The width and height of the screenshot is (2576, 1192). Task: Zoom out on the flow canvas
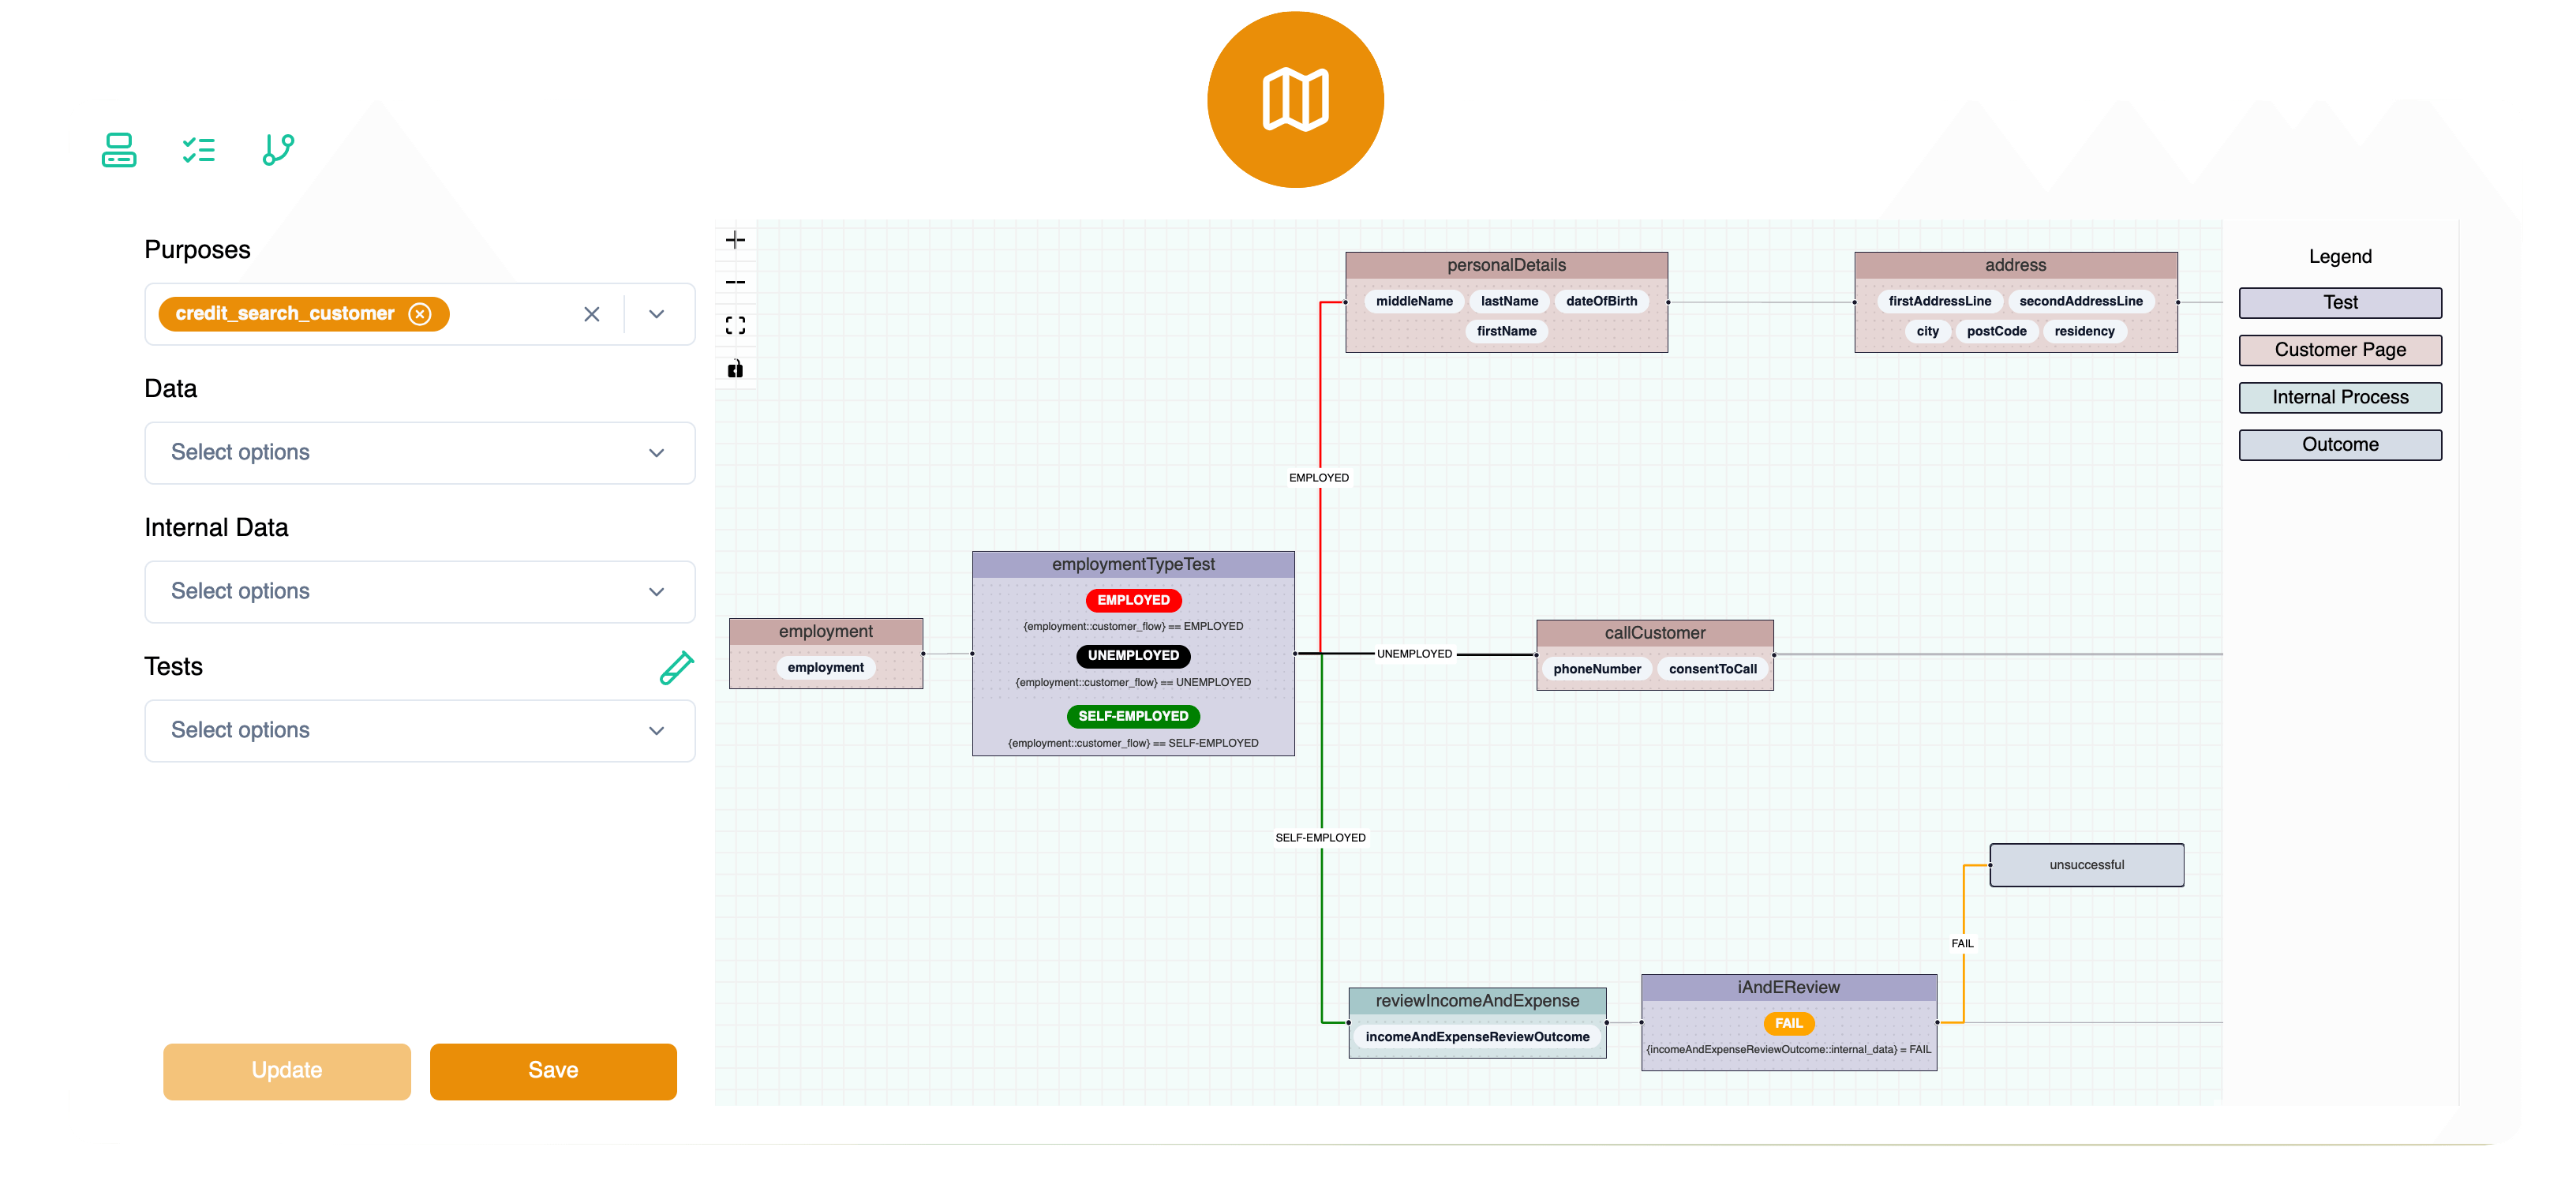735,283
